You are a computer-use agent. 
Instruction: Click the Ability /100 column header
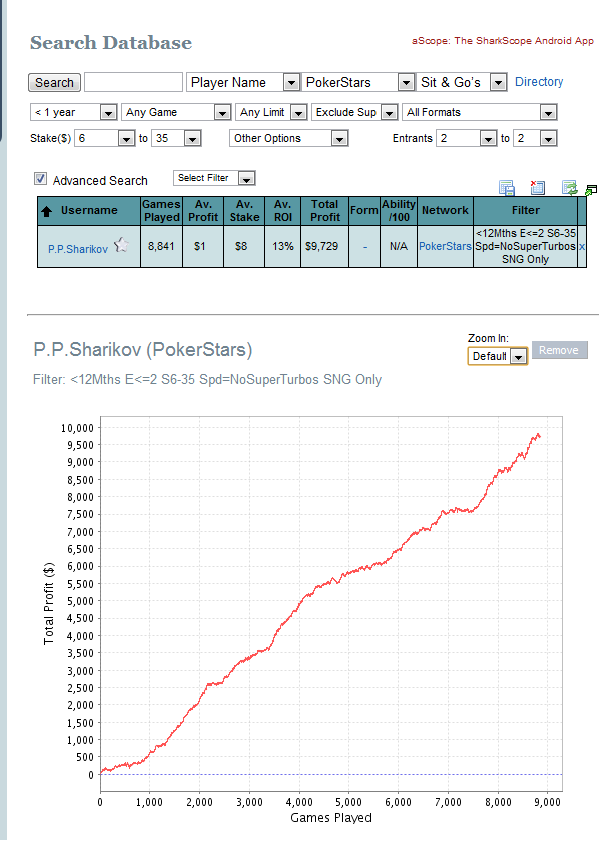tap(399, 210)
